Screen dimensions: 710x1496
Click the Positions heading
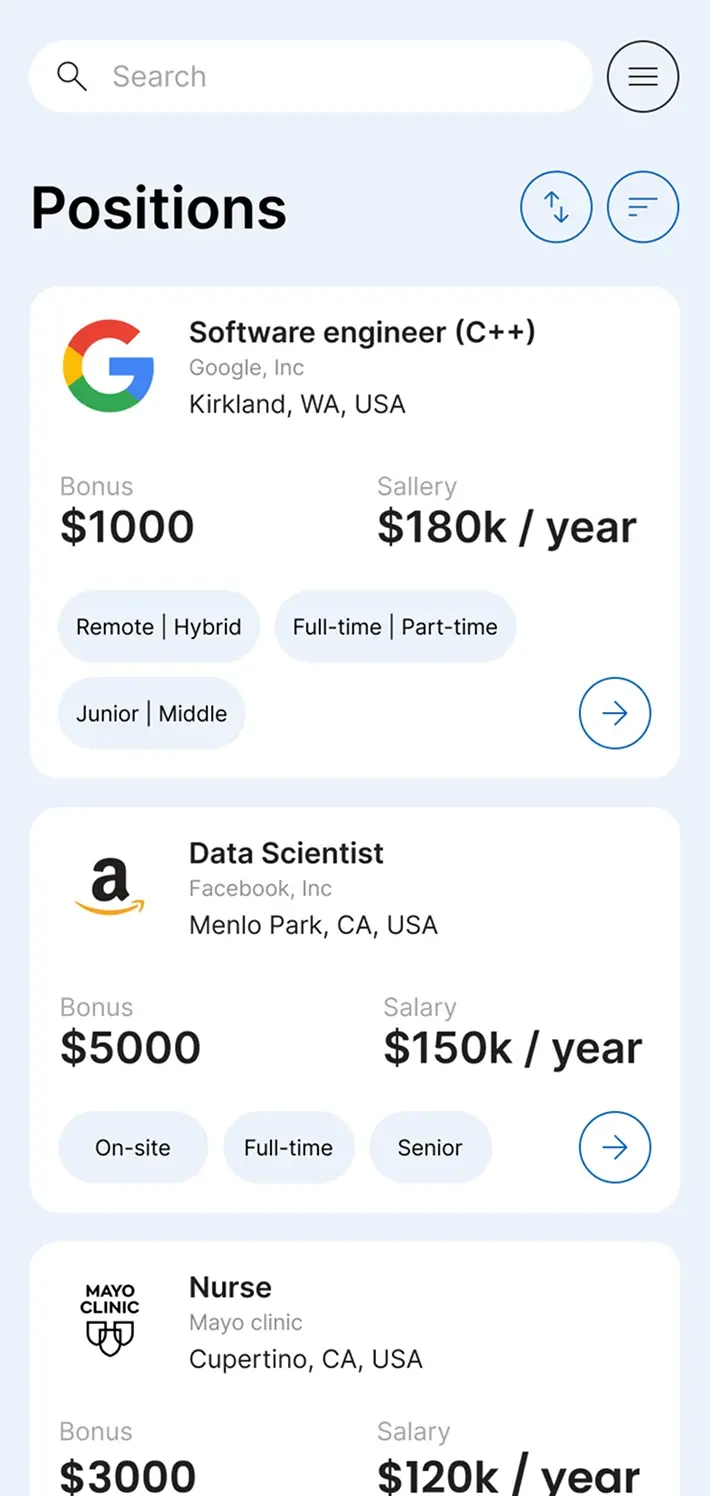(159, 208)
